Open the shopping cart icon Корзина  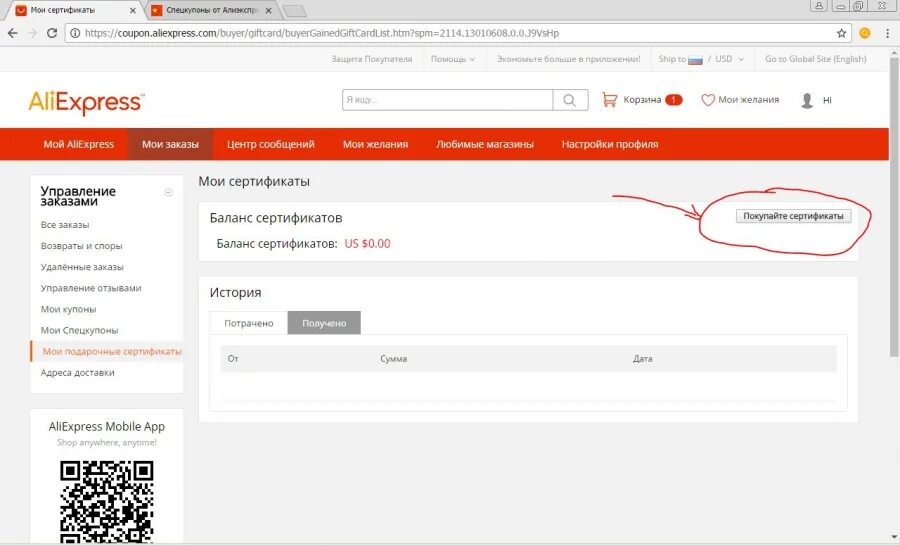coord(610,100)
